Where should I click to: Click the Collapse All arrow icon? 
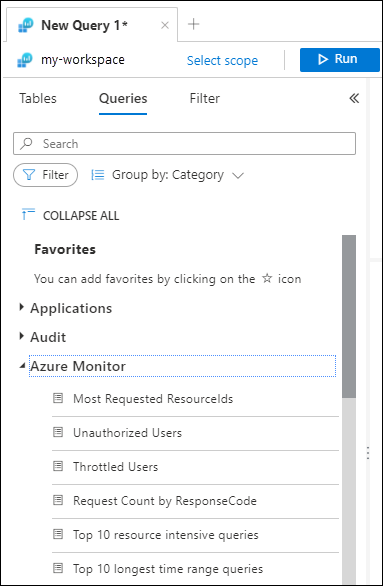click(x=28, y=214)
